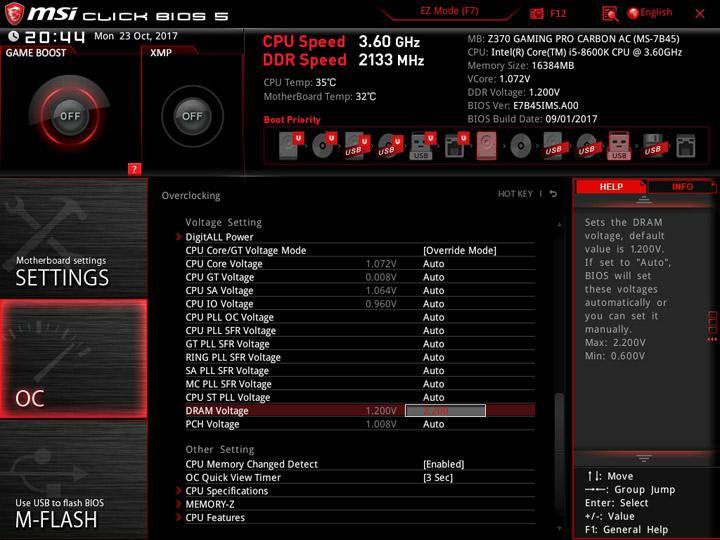Select the highlighted legacy hard disk boot icon
Screen dimensions: 720x540
coord(486,146)
